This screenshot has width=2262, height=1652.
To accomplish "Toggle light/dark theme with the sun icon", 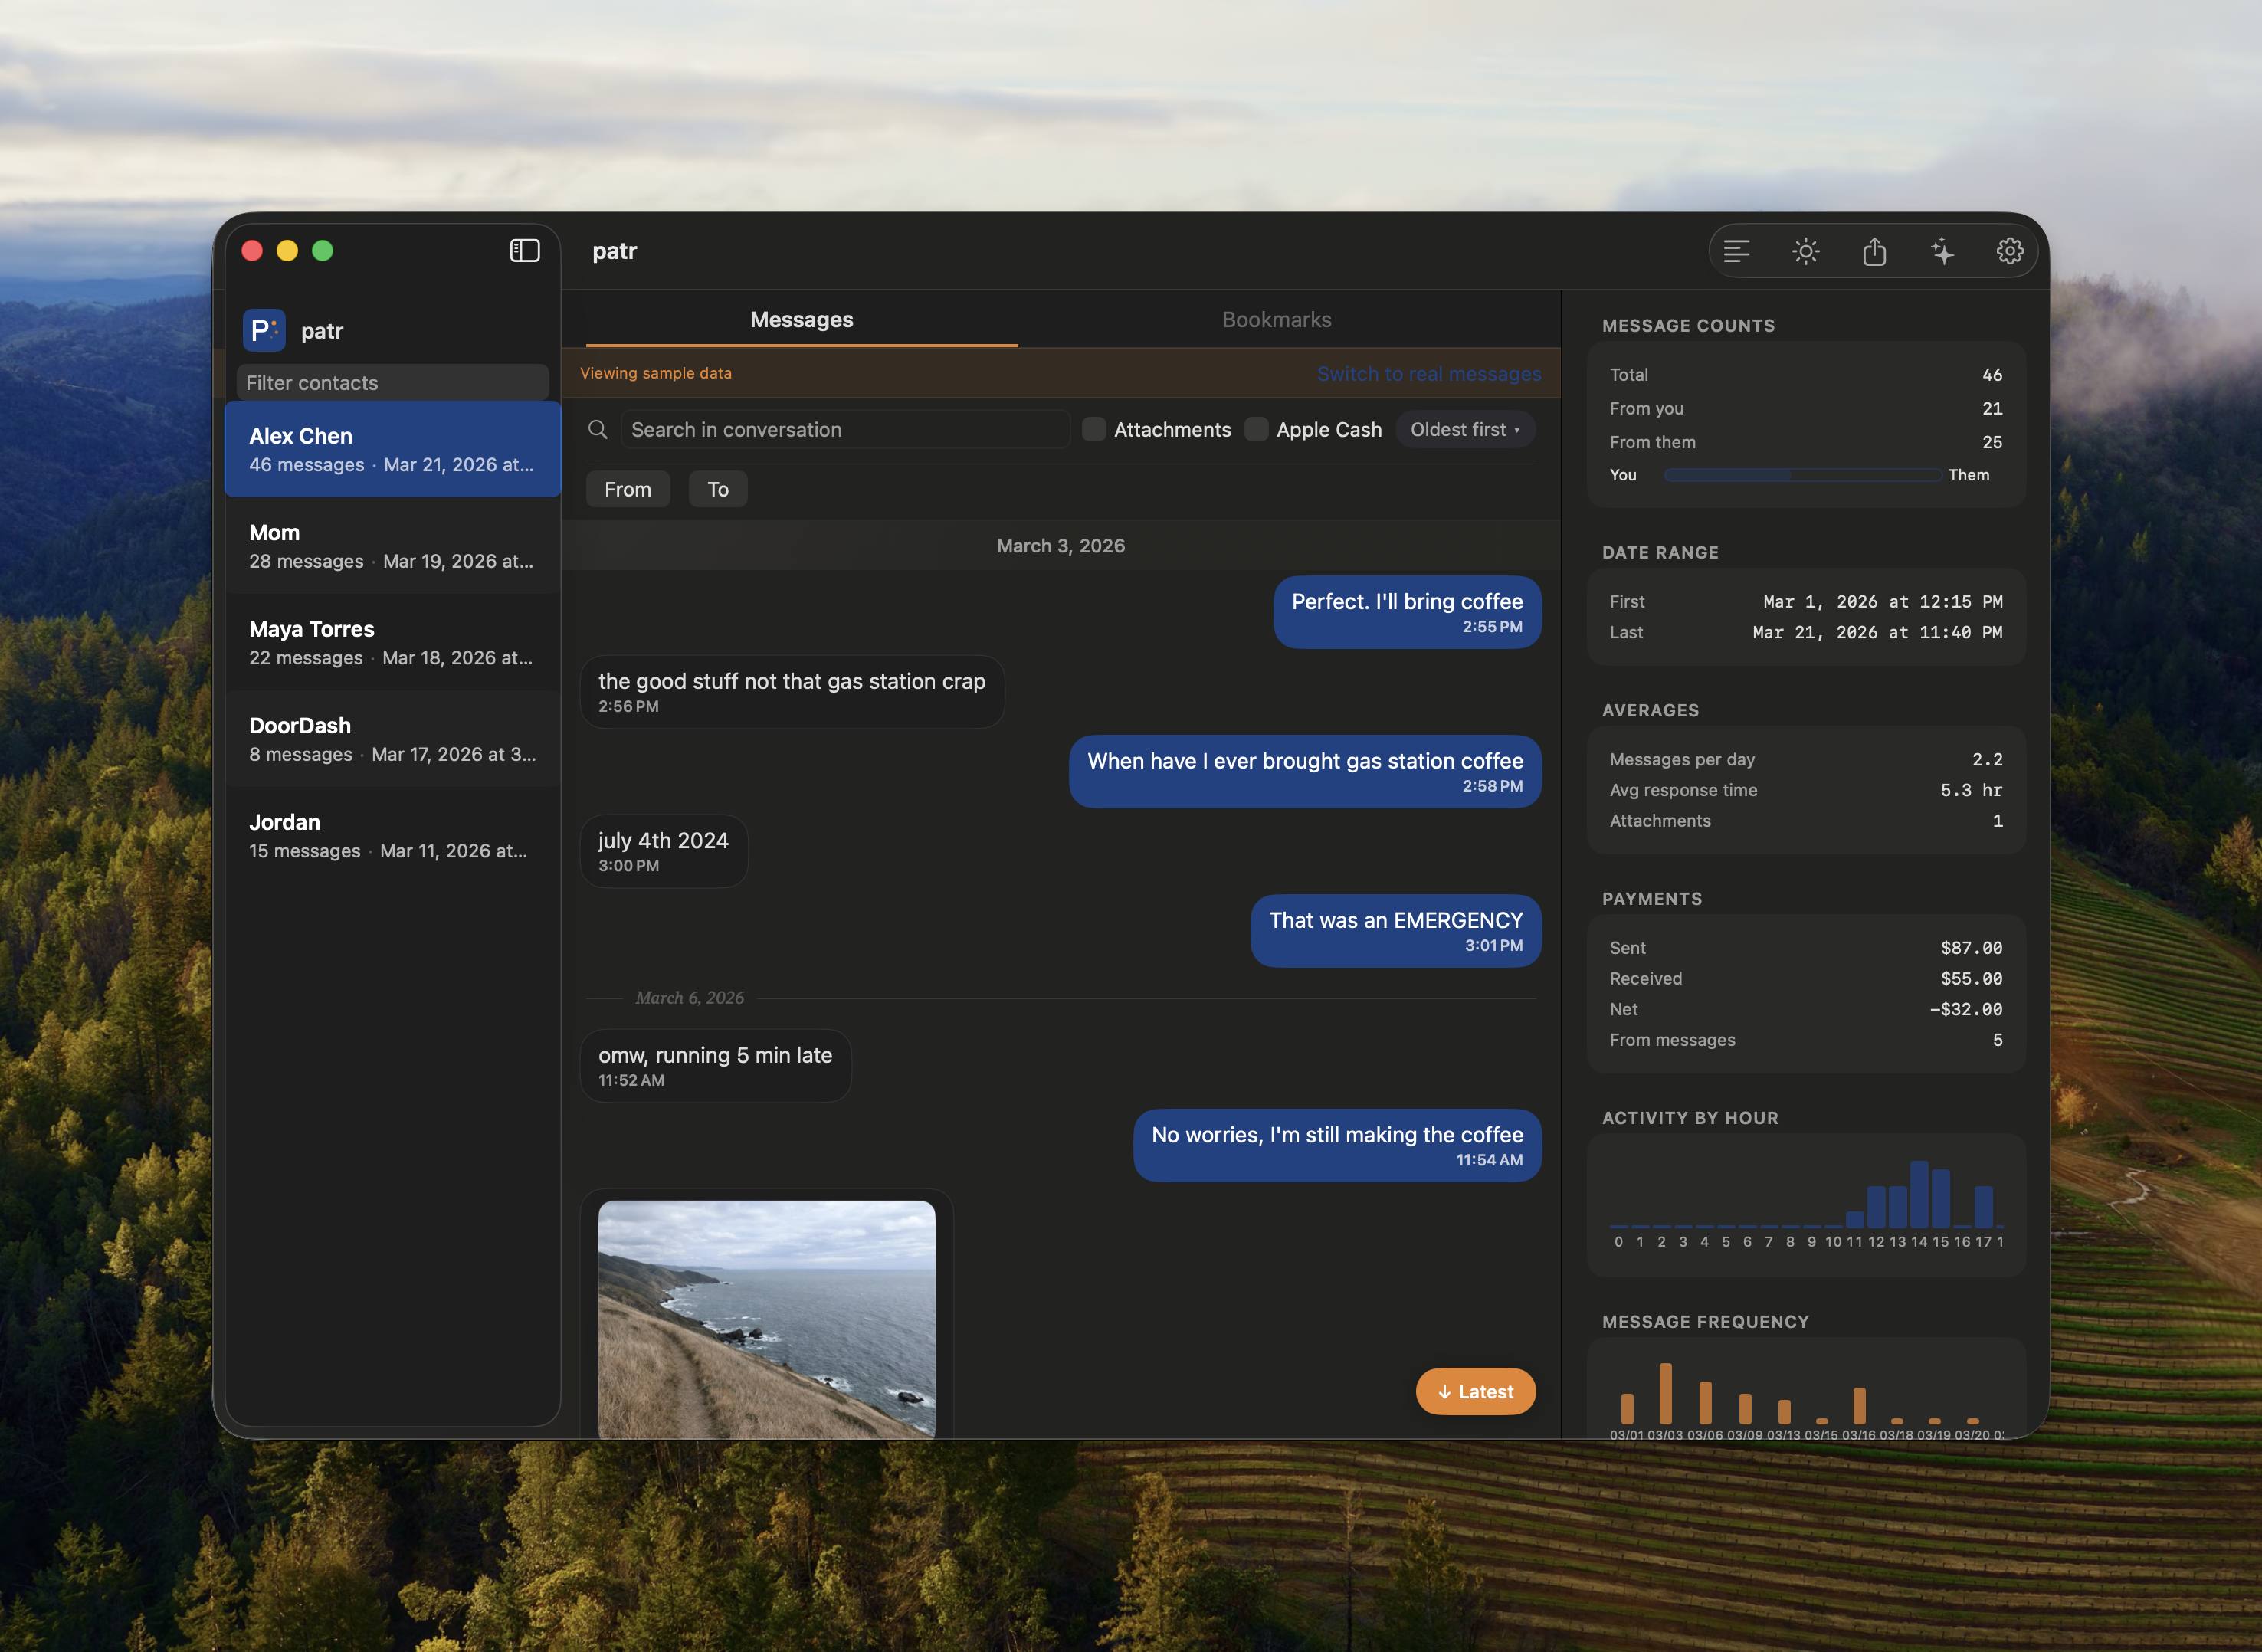I will 1805,251.
